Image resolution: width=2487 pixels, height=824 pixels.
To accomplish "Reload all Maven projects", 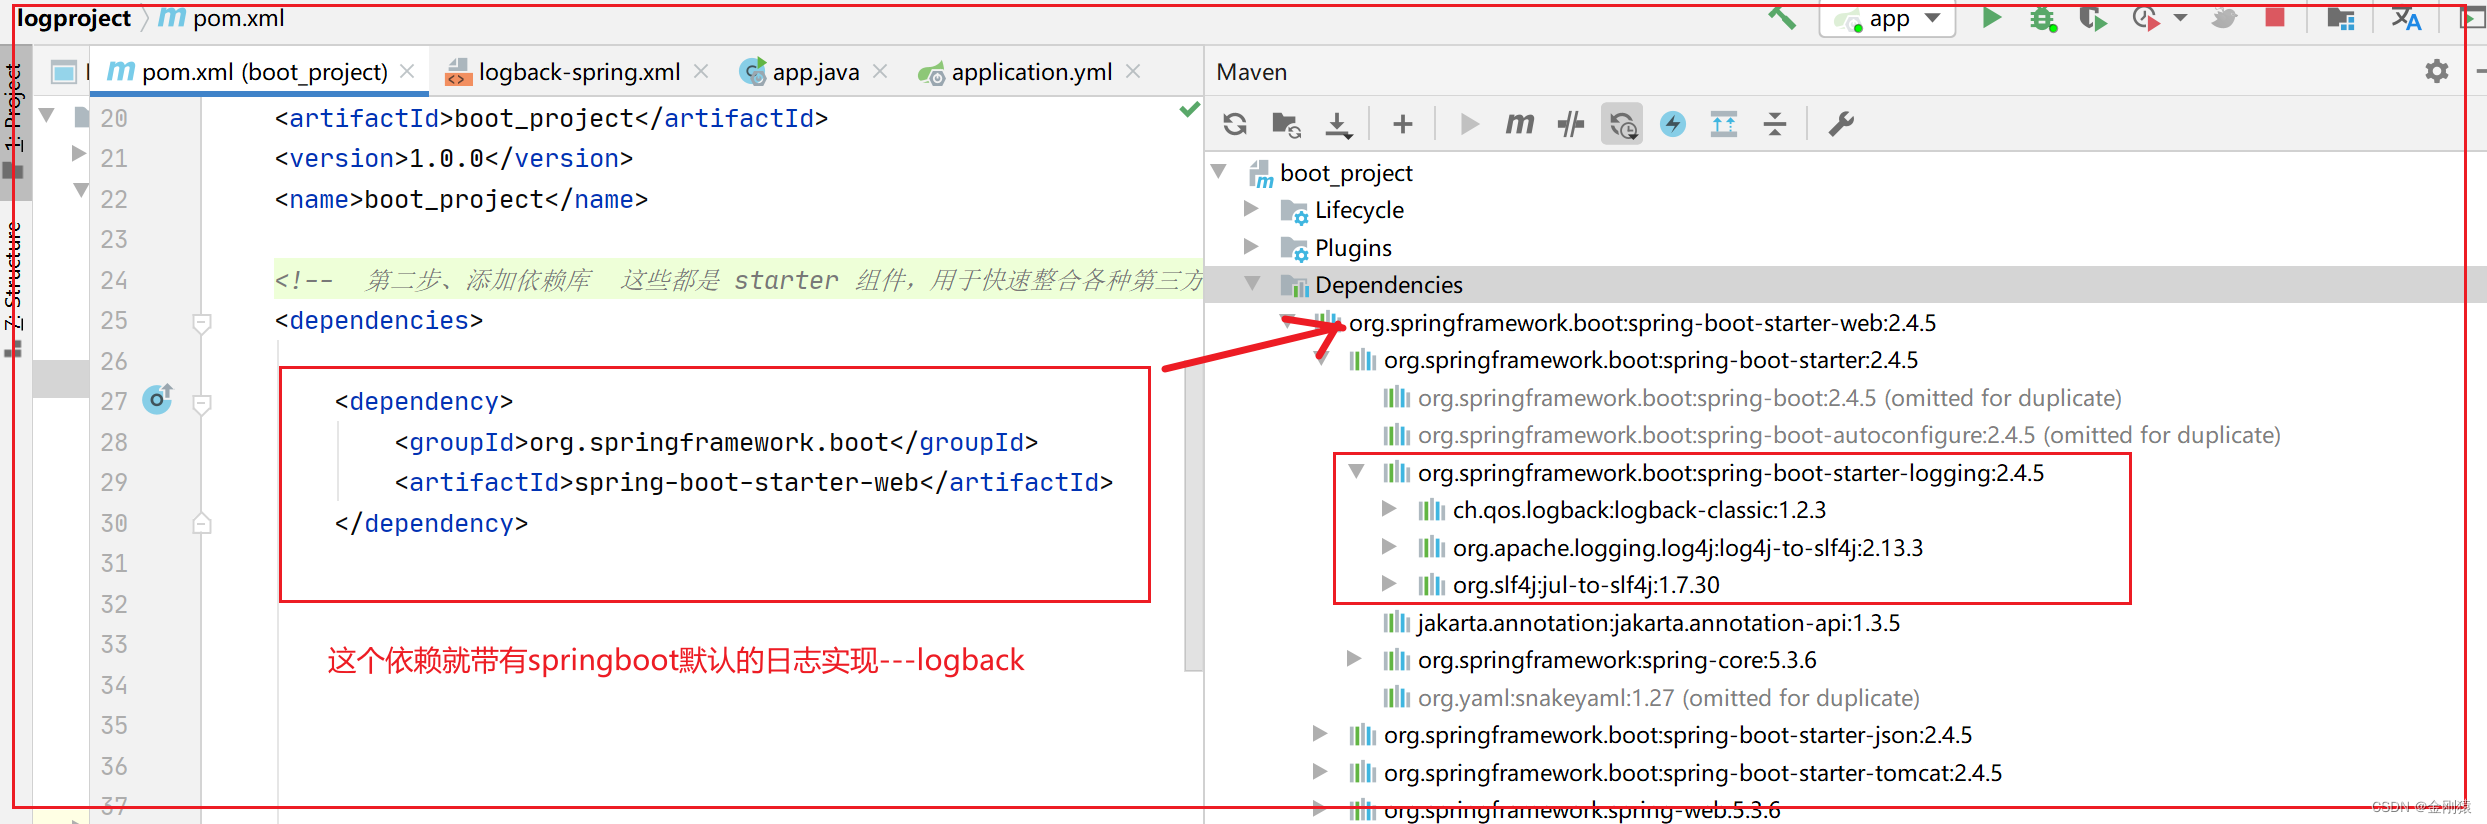I will (x=1235, y=124).
